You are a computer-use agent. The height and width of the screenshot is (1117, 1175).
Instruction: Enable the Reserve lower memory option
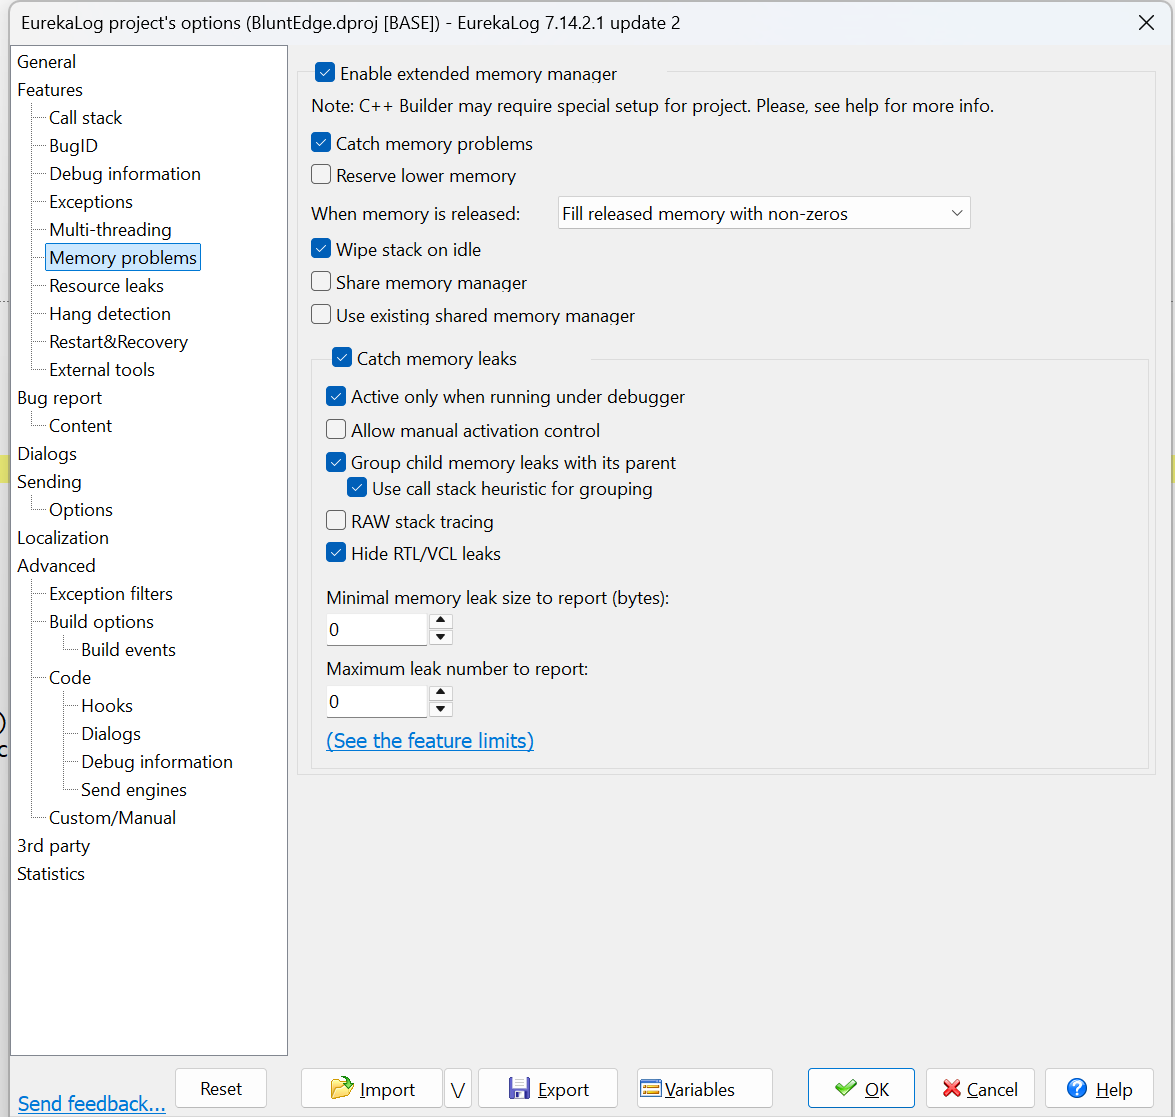pyautogui.click(x=321, y=175)
